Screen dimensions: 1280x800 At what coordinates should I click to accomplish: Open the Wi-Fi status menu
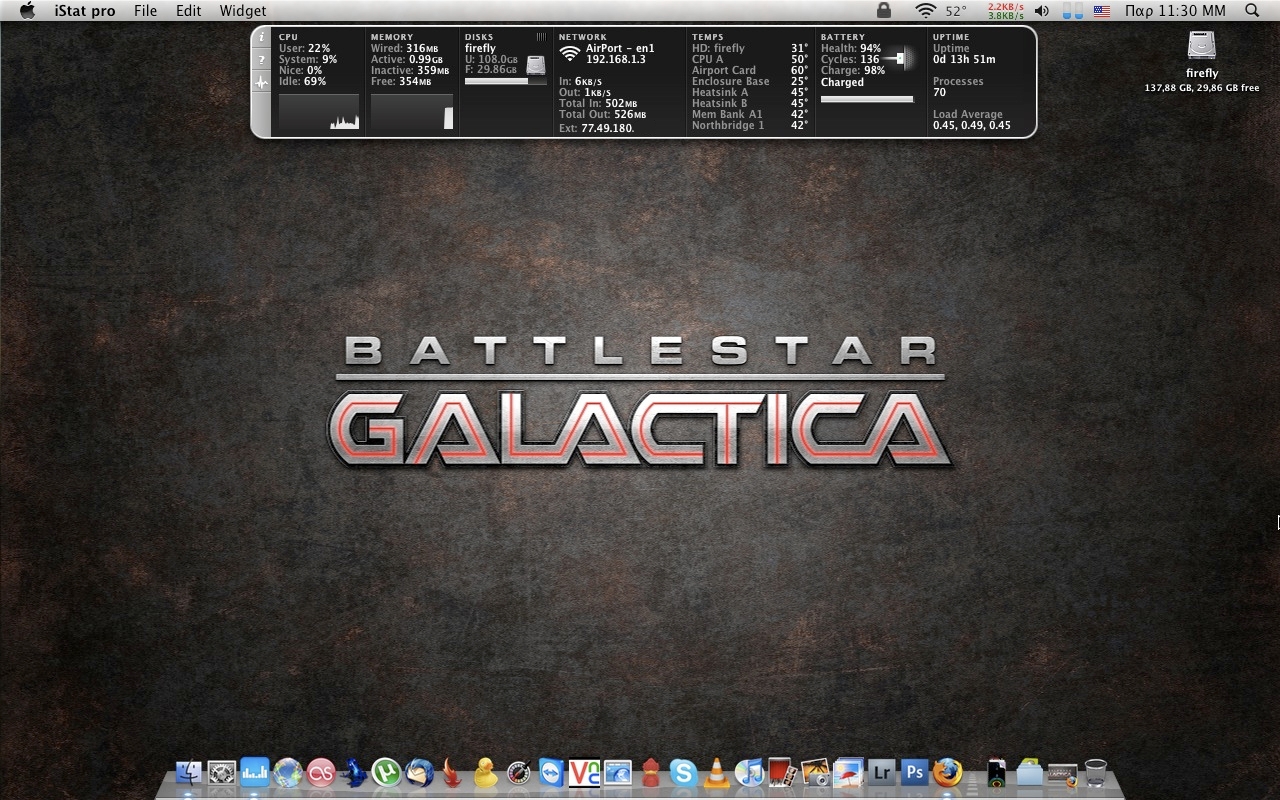point(926,11)
